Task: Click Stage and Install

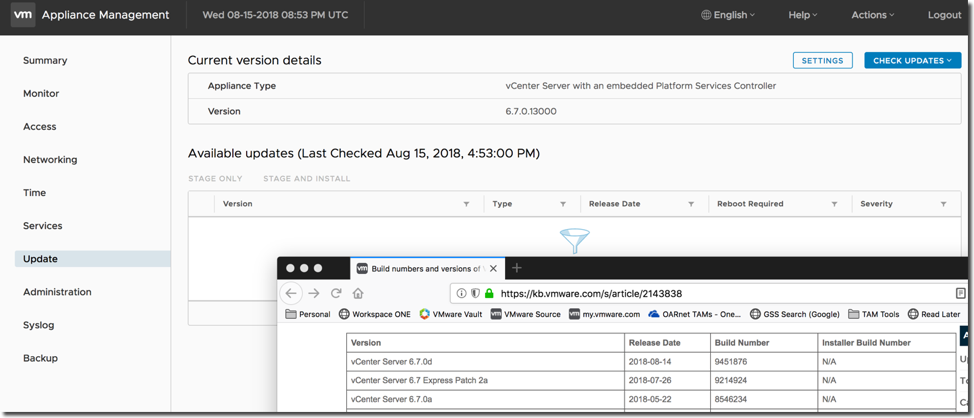Action: coord(306,178)
